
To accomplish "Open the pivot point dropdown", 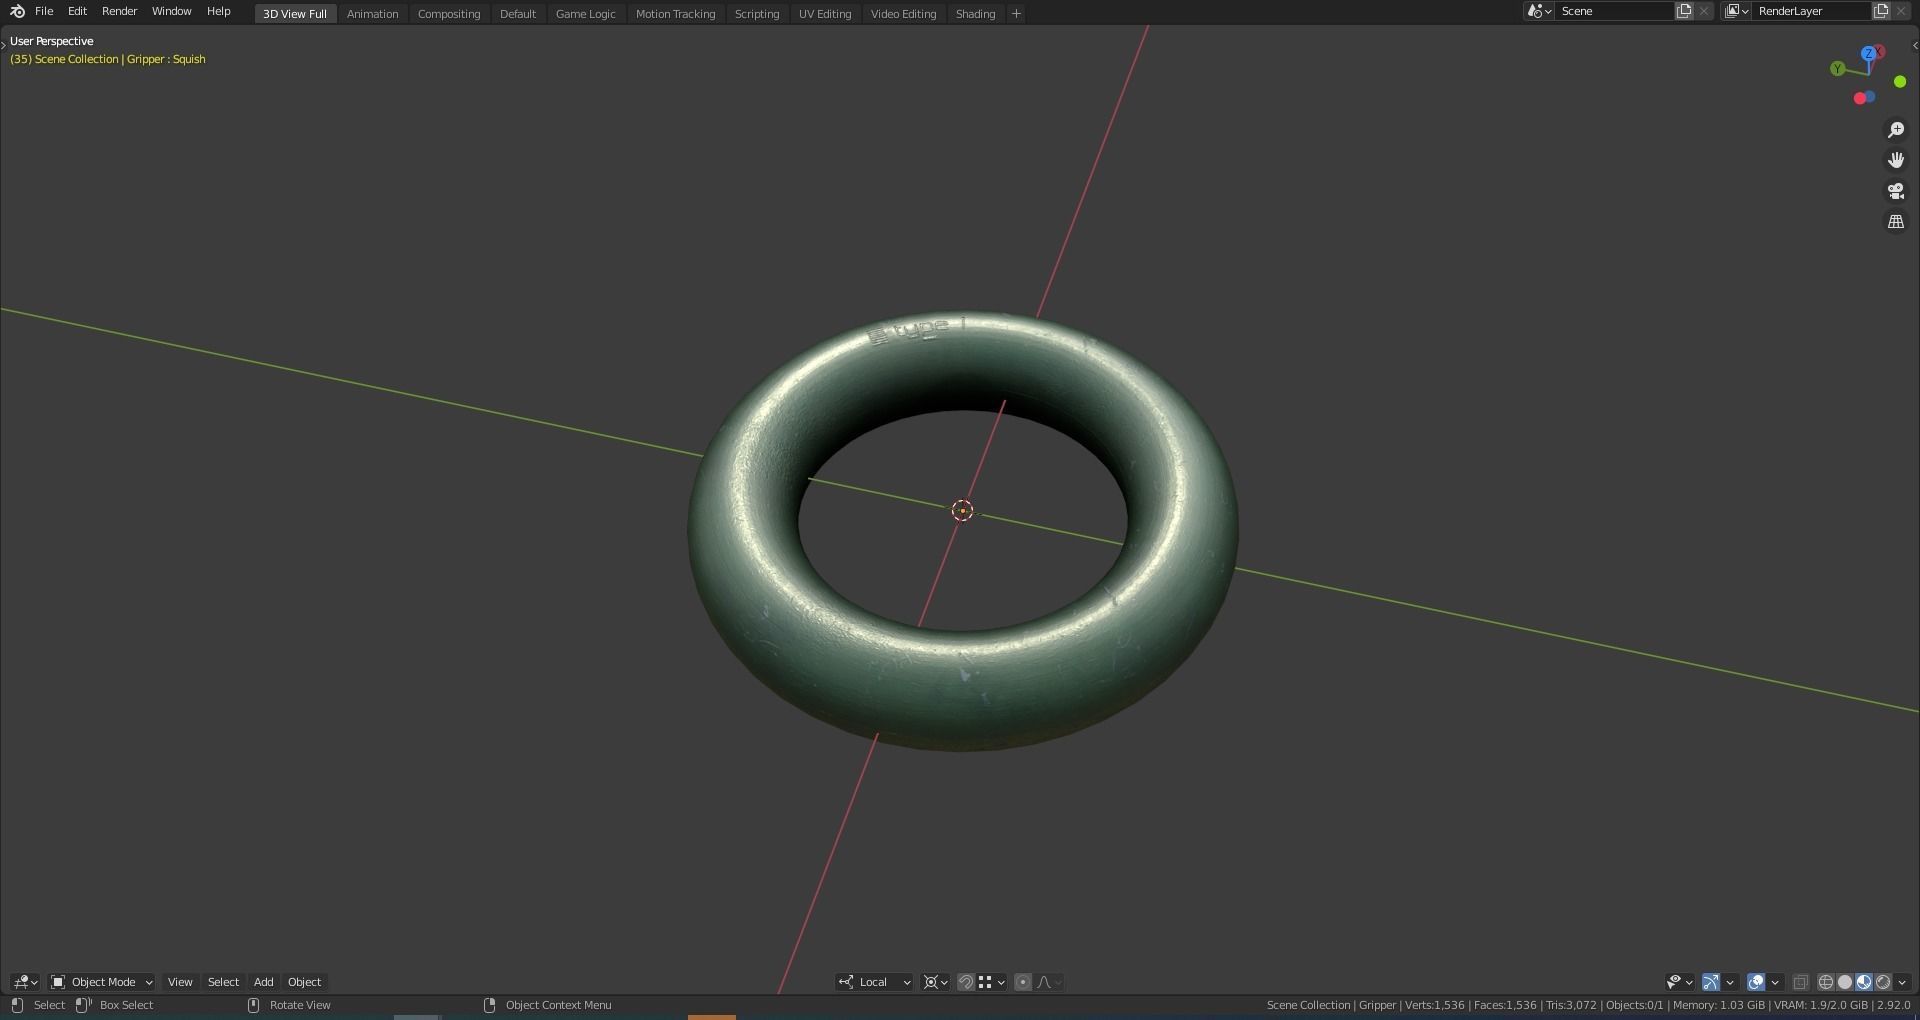I will click(936, 982).
